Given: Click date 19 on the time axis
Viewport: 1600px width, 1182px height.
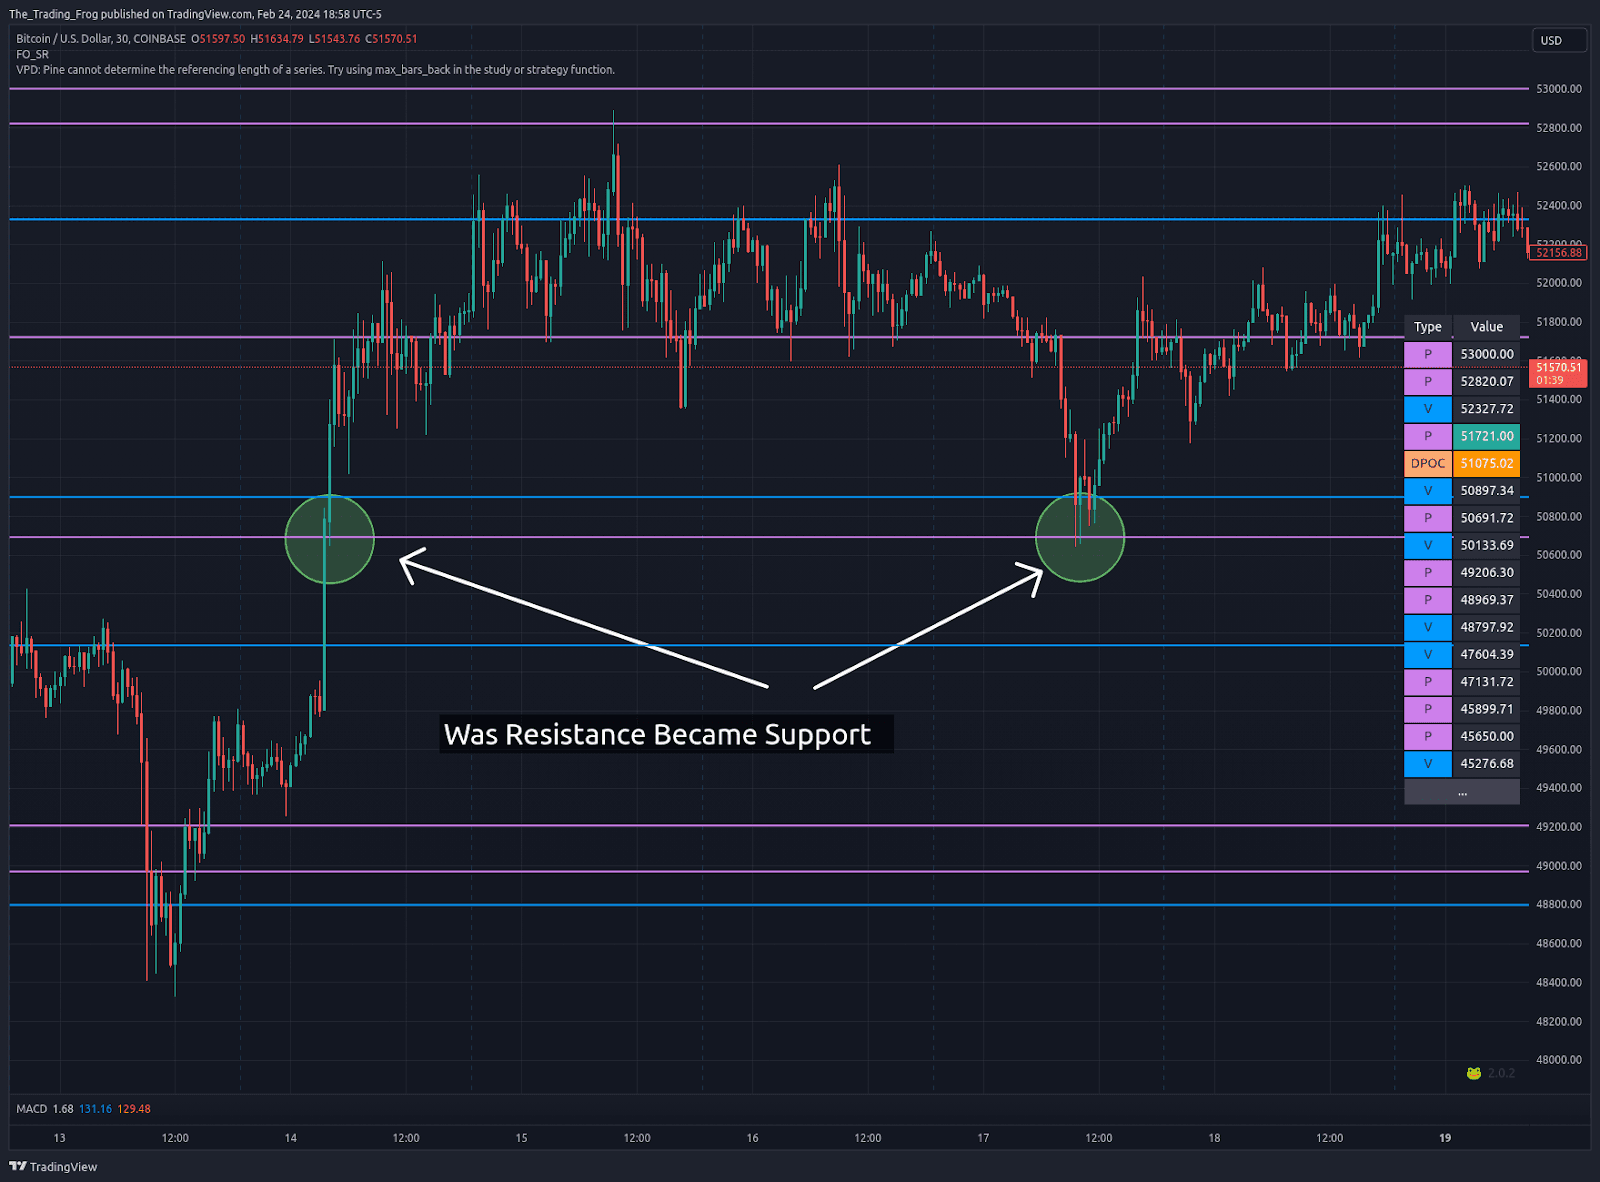Looking at the screenshot, I should pos(1445,1138).
